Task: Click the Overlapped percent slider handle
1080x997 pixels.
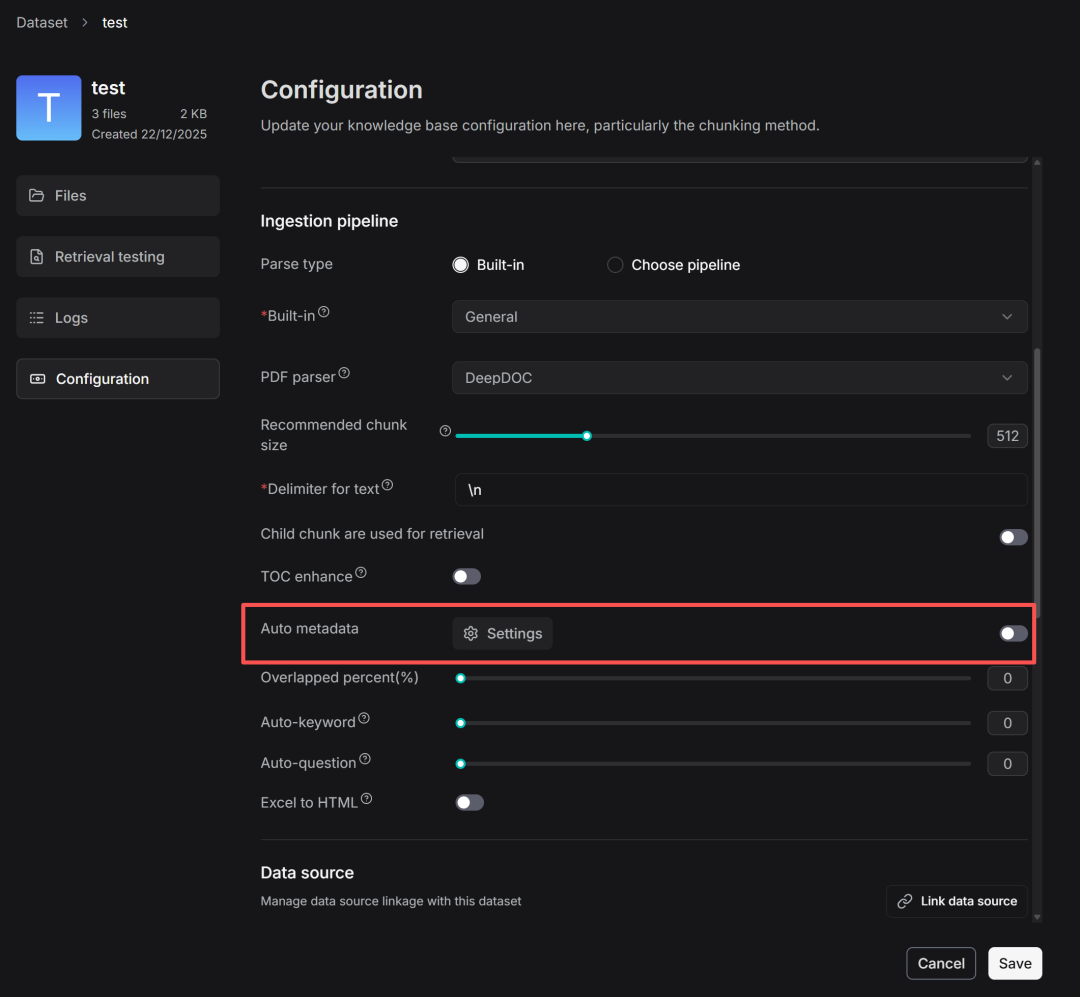Action: click(461, 679)
